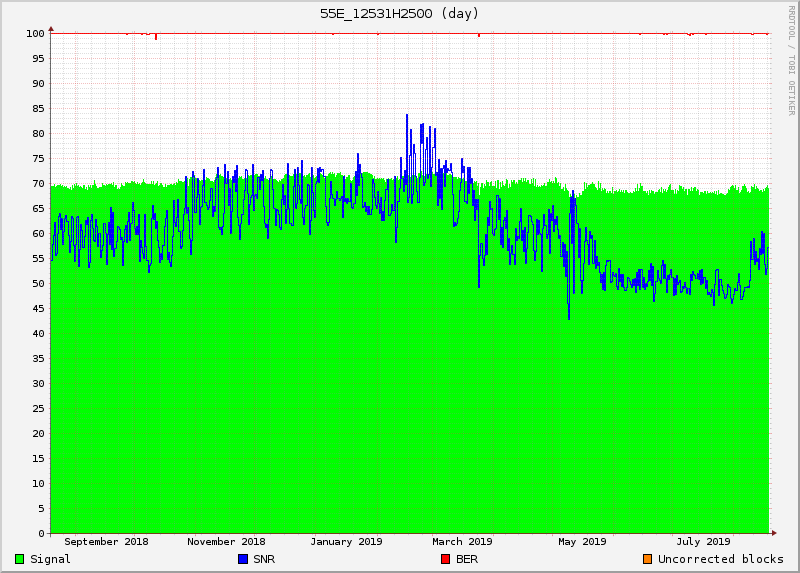Screen dimensions: 800x573
Task: Click the chart title 55E_12531H2500 (day)
Action: coord(399,14)
